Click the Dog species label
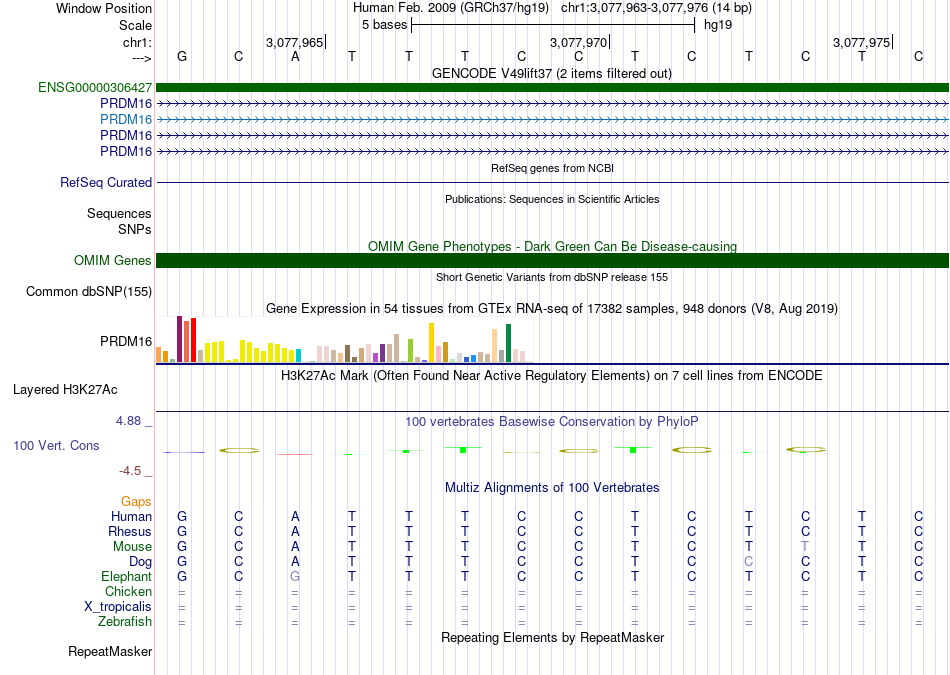Screen dimensions: 950x675 tap(140, 562)
